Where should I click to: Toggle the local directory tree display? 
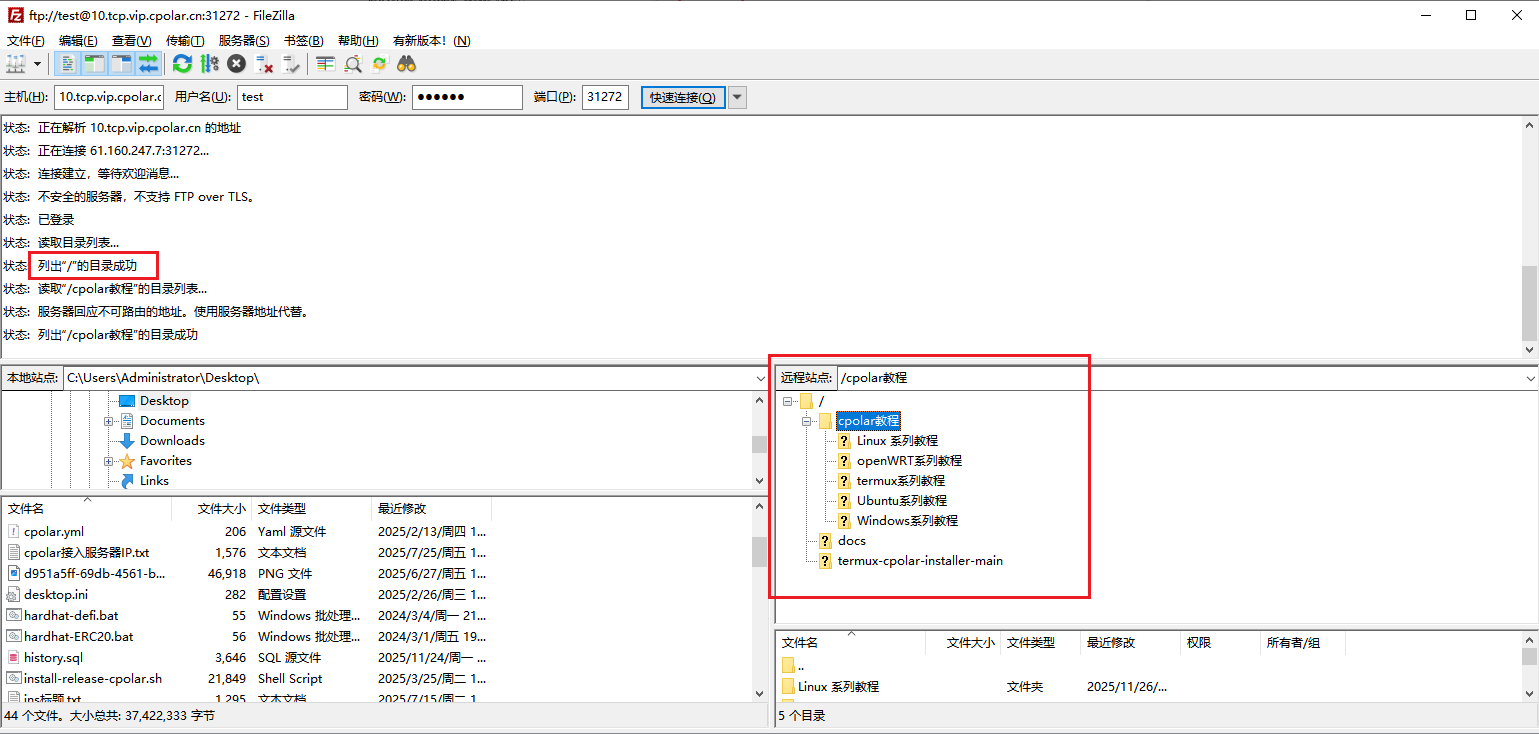point(94,64)
